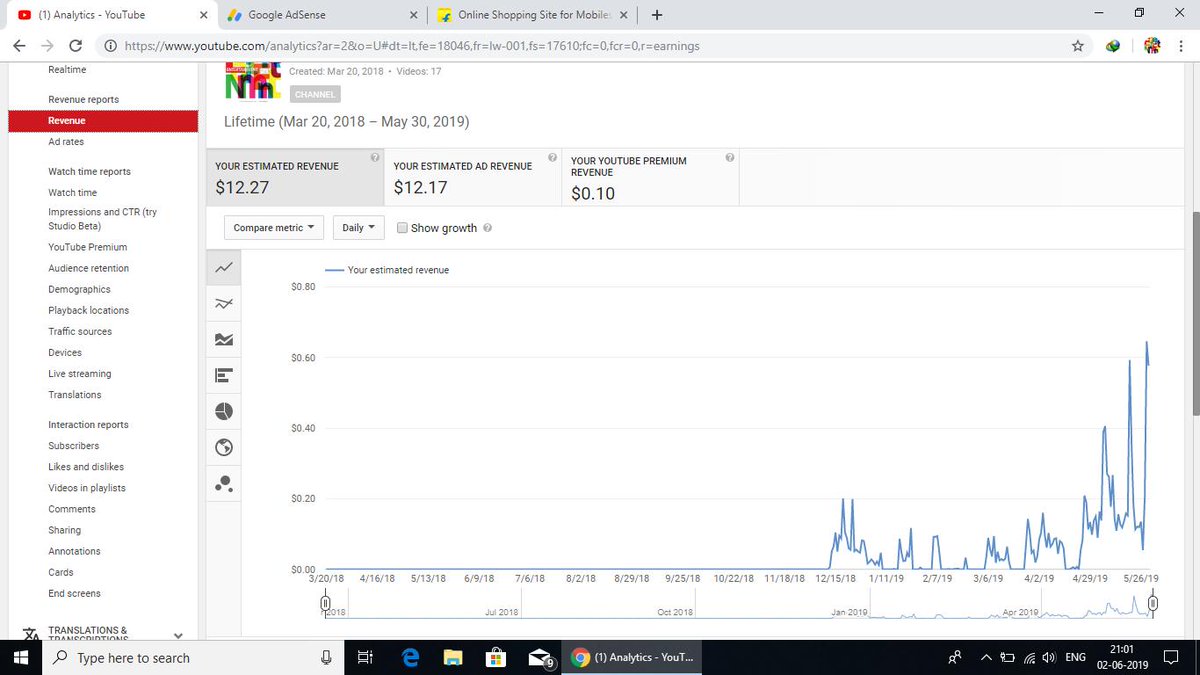
Task: Click the ENG language indicator
Action: (1075, 658)
